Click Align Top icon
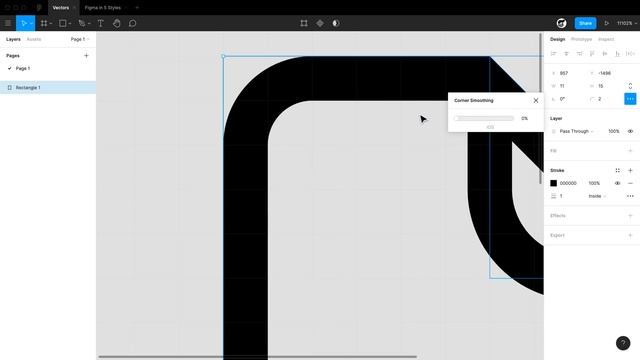The height and width of the screenshot is (360, 640). pyautogui.click(x=592, y=53)
